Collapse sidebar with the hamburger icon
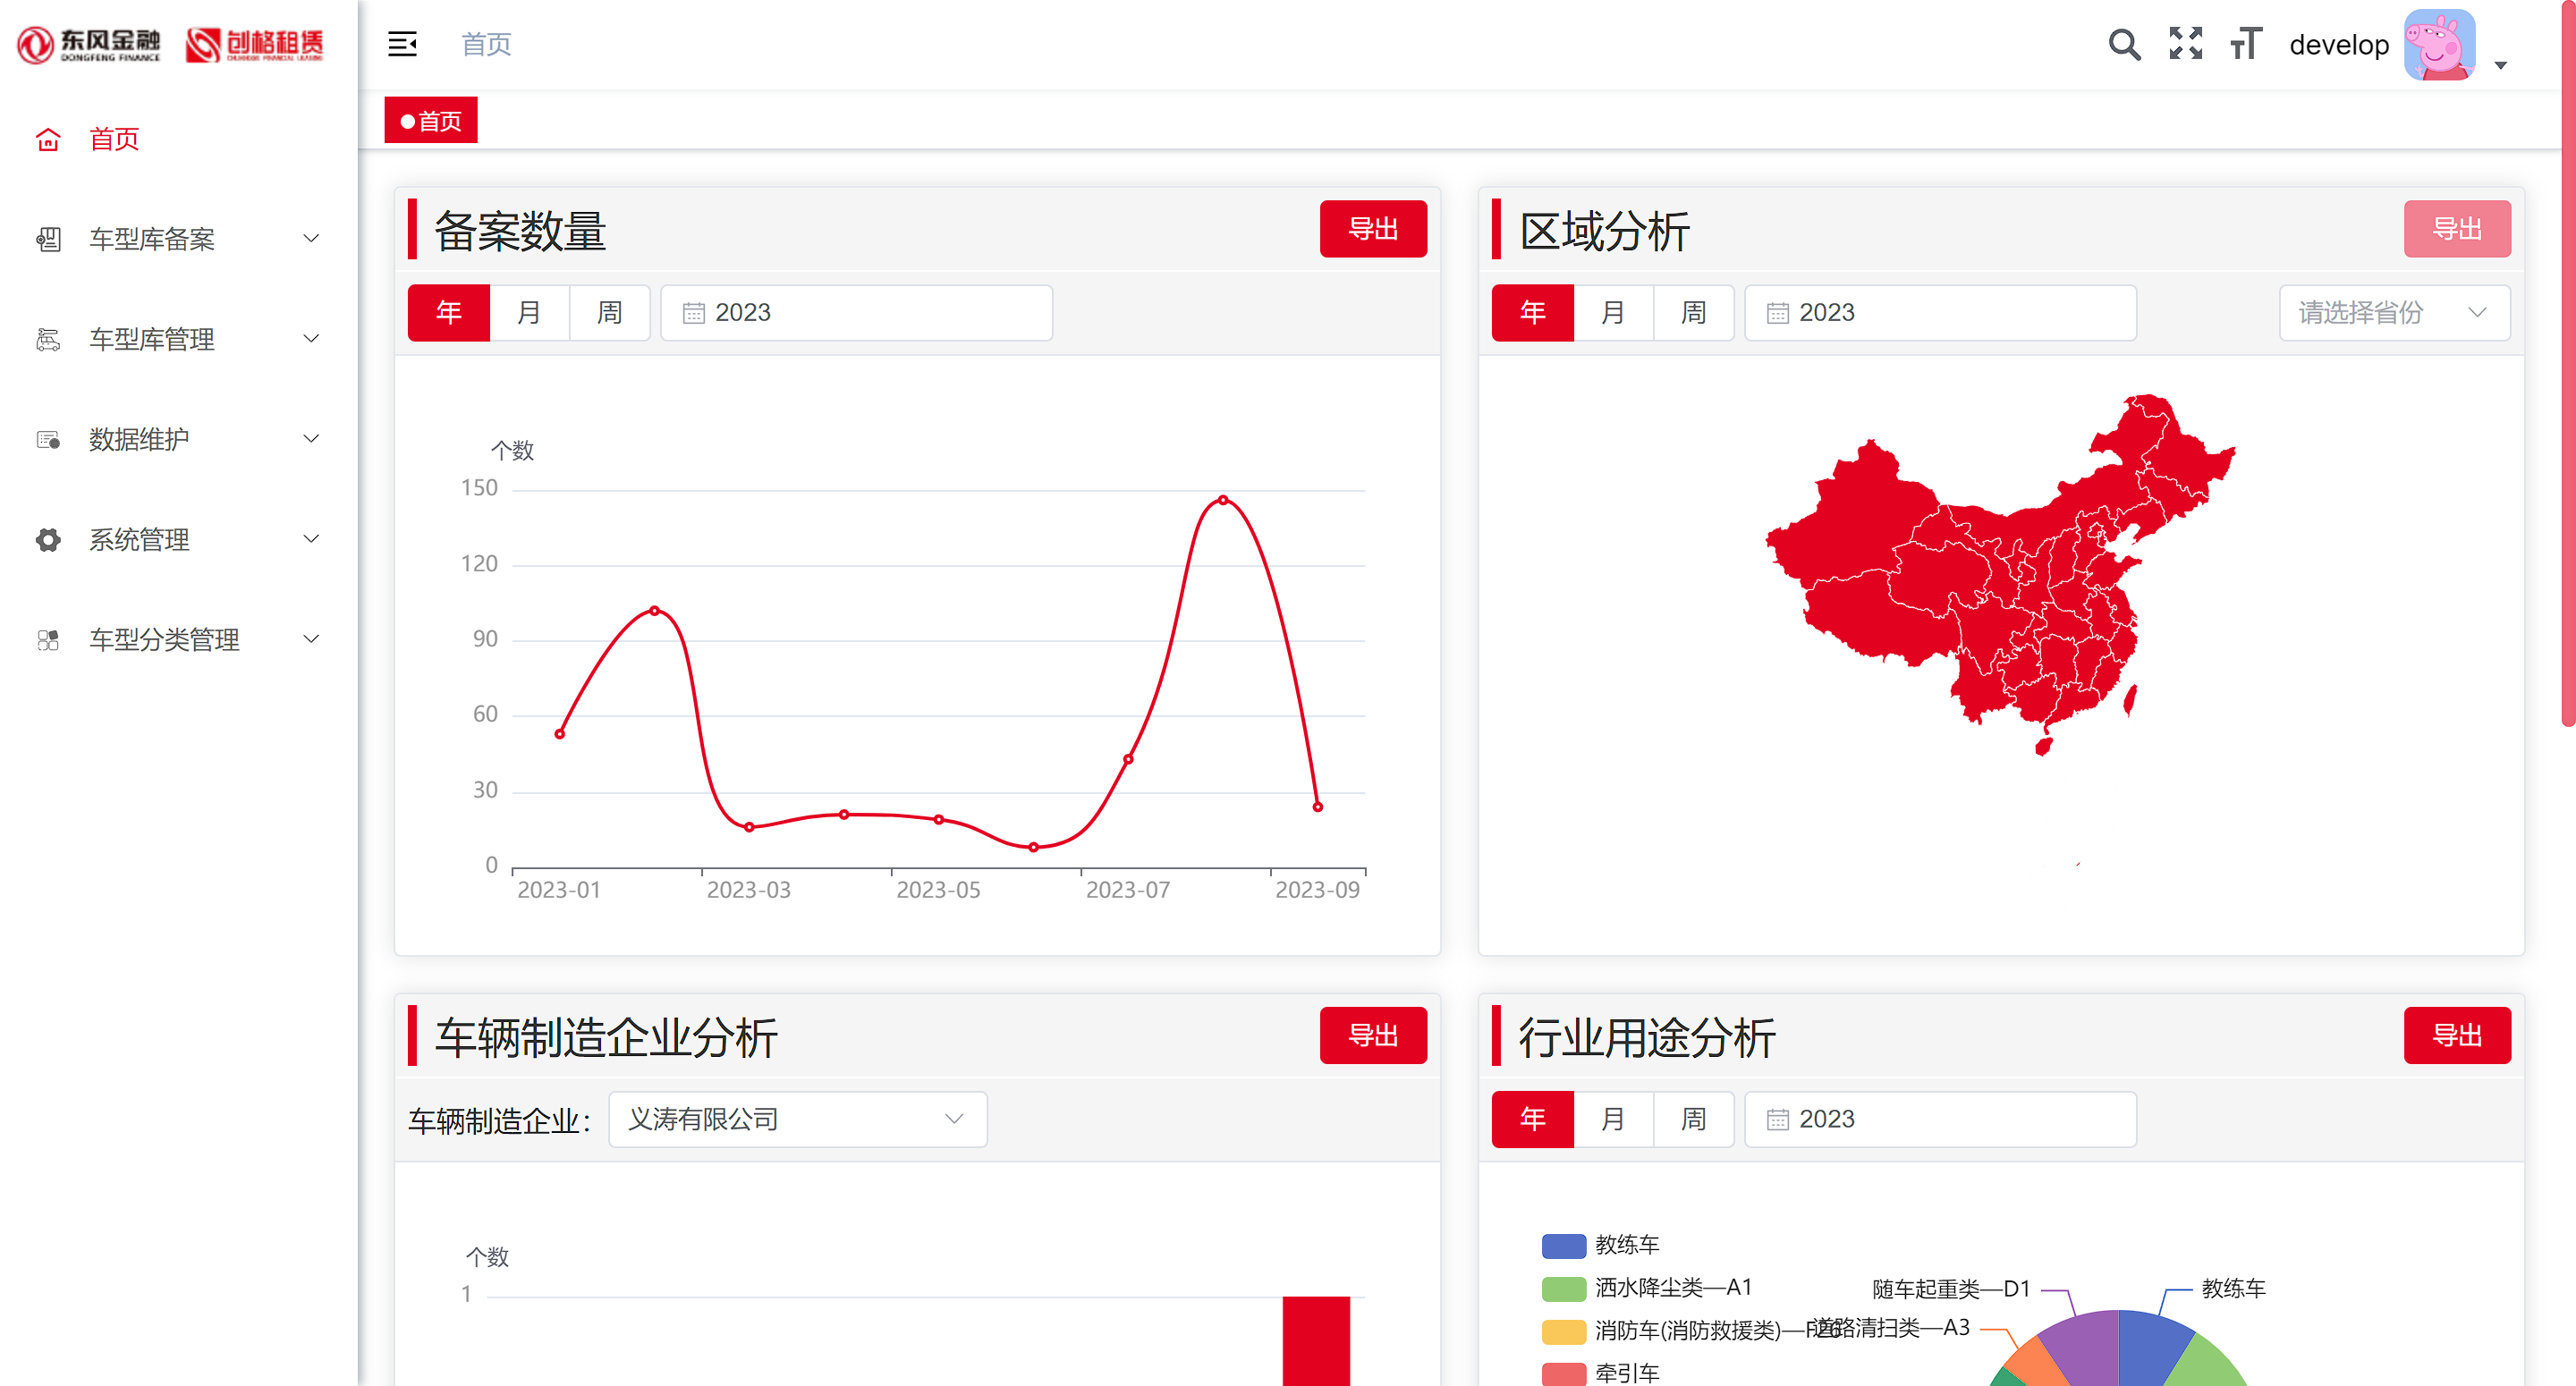The height and width of the screenshot is (1386, 2576). (402, 44)
